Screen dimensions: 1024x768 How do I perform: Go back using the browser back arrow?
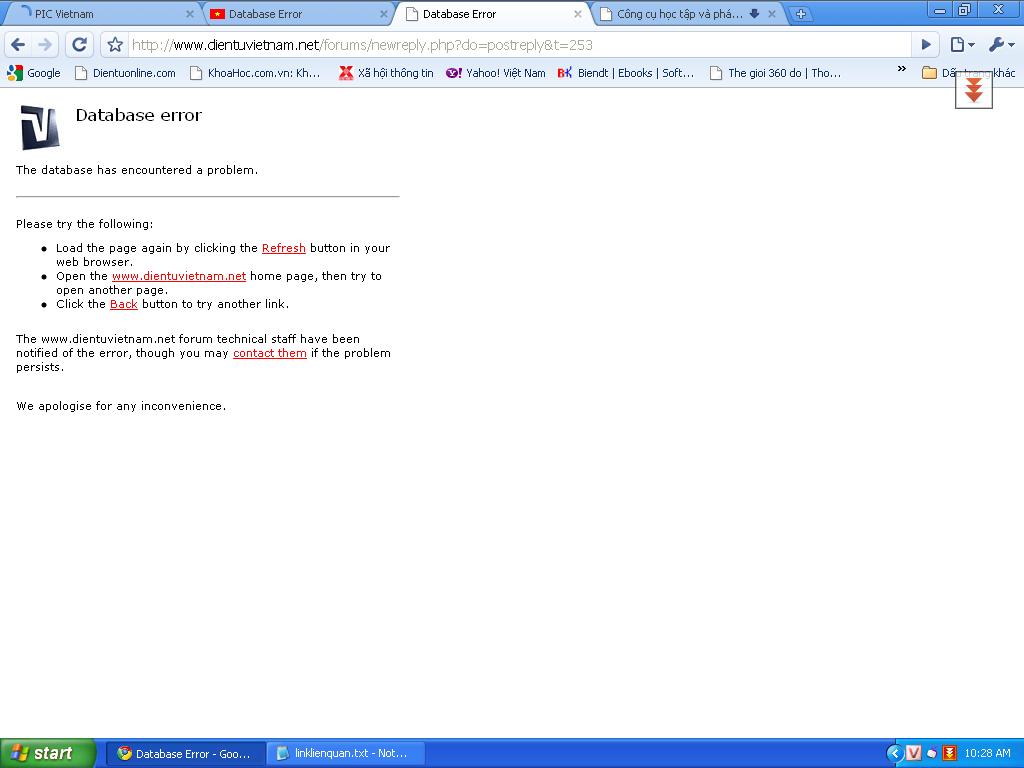click(x=18, y=44)
